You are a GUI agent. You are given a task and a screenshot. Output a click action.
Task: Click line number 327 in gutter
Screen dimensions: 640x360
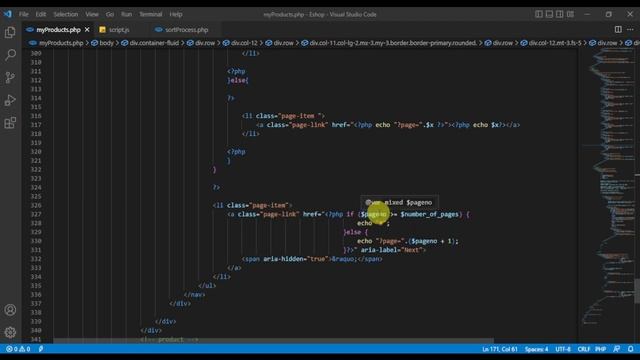click(x=36, y=214)
